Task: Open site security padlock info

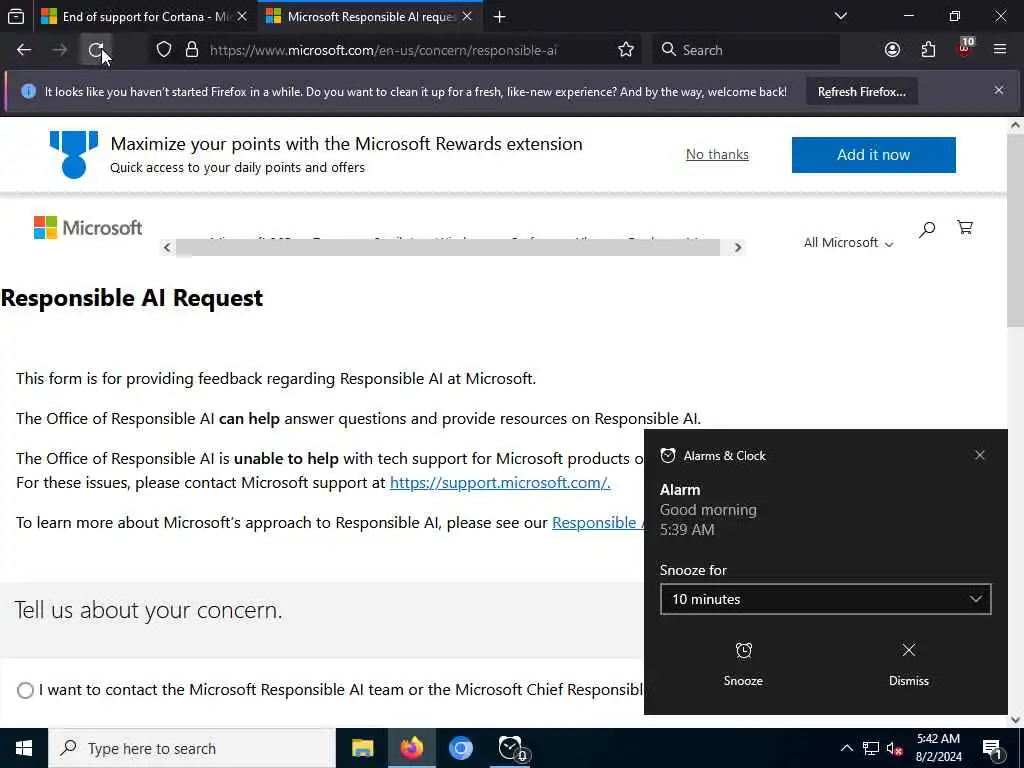Action: coord(191,50)
